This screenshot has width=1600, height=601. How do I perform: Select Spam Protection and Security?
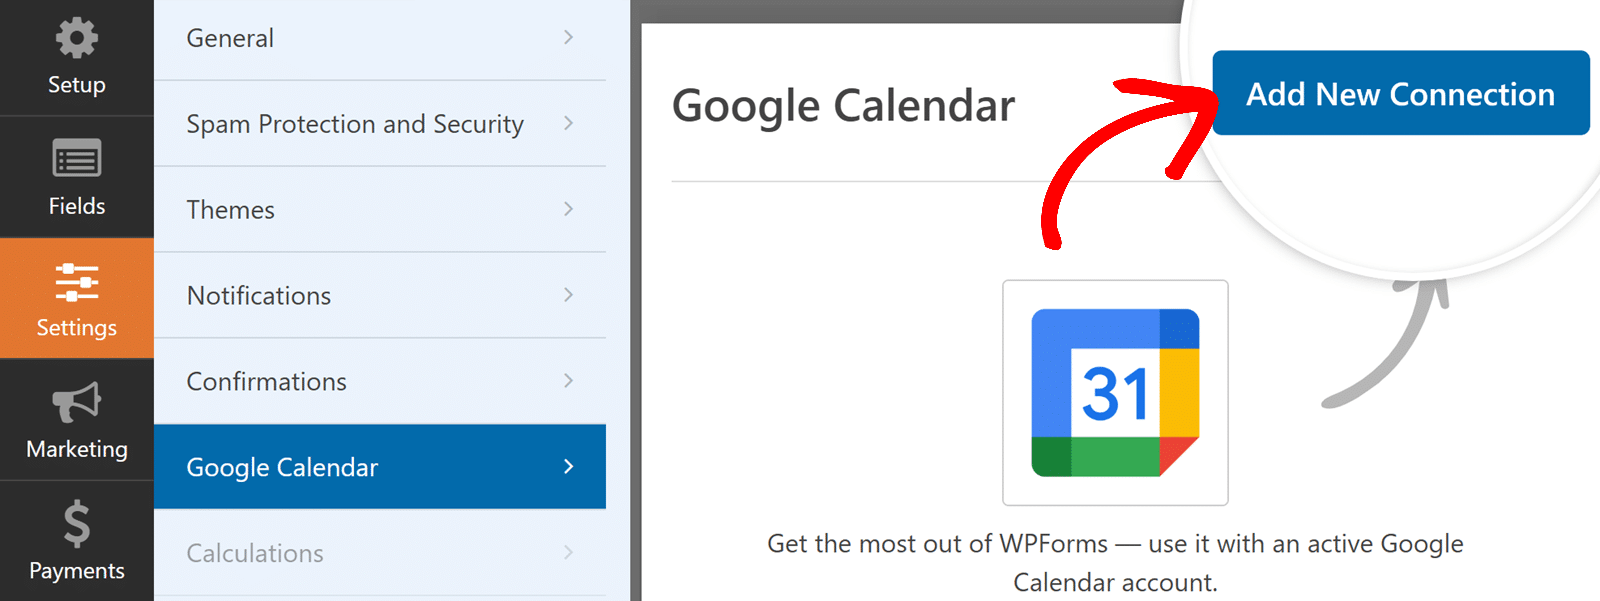click(x=355, y=123)
